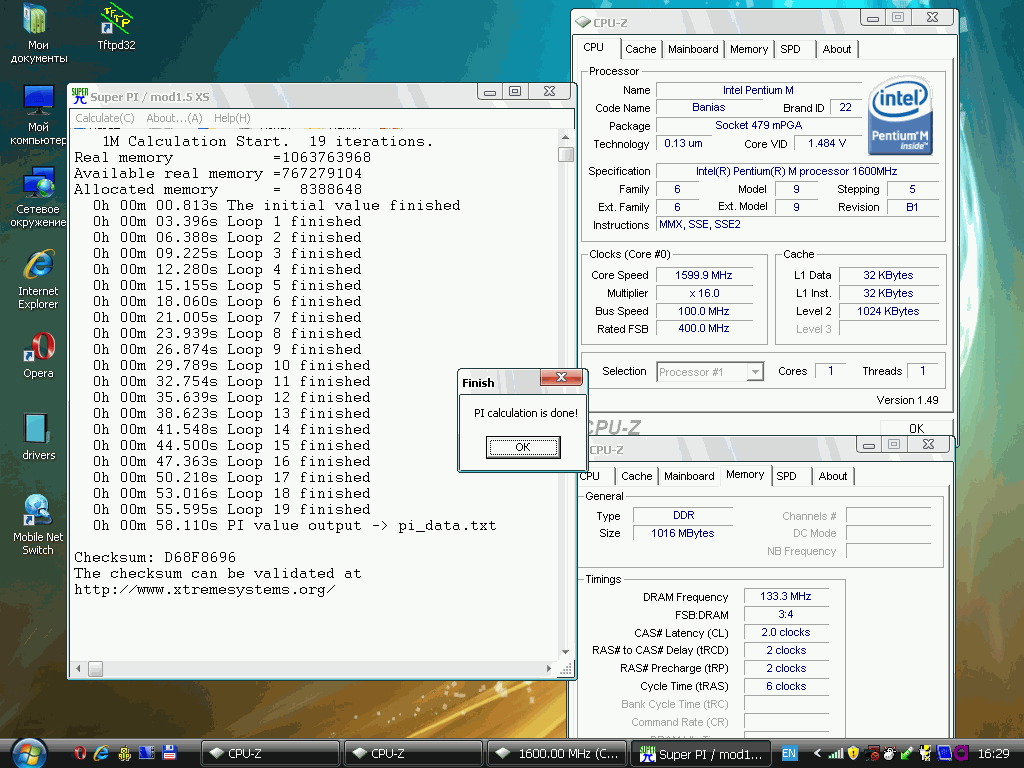Click OK button in upper CPU-Z window
This screenshot has height=768, width=1024.
click(x=916, y=428)
